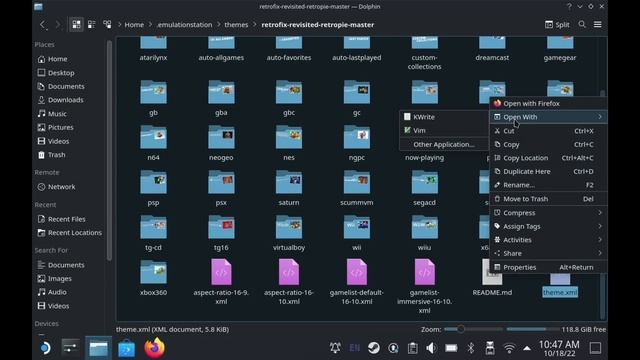Navigate to .emulationstation breadcrumb
640x360 pixels.
184,24
